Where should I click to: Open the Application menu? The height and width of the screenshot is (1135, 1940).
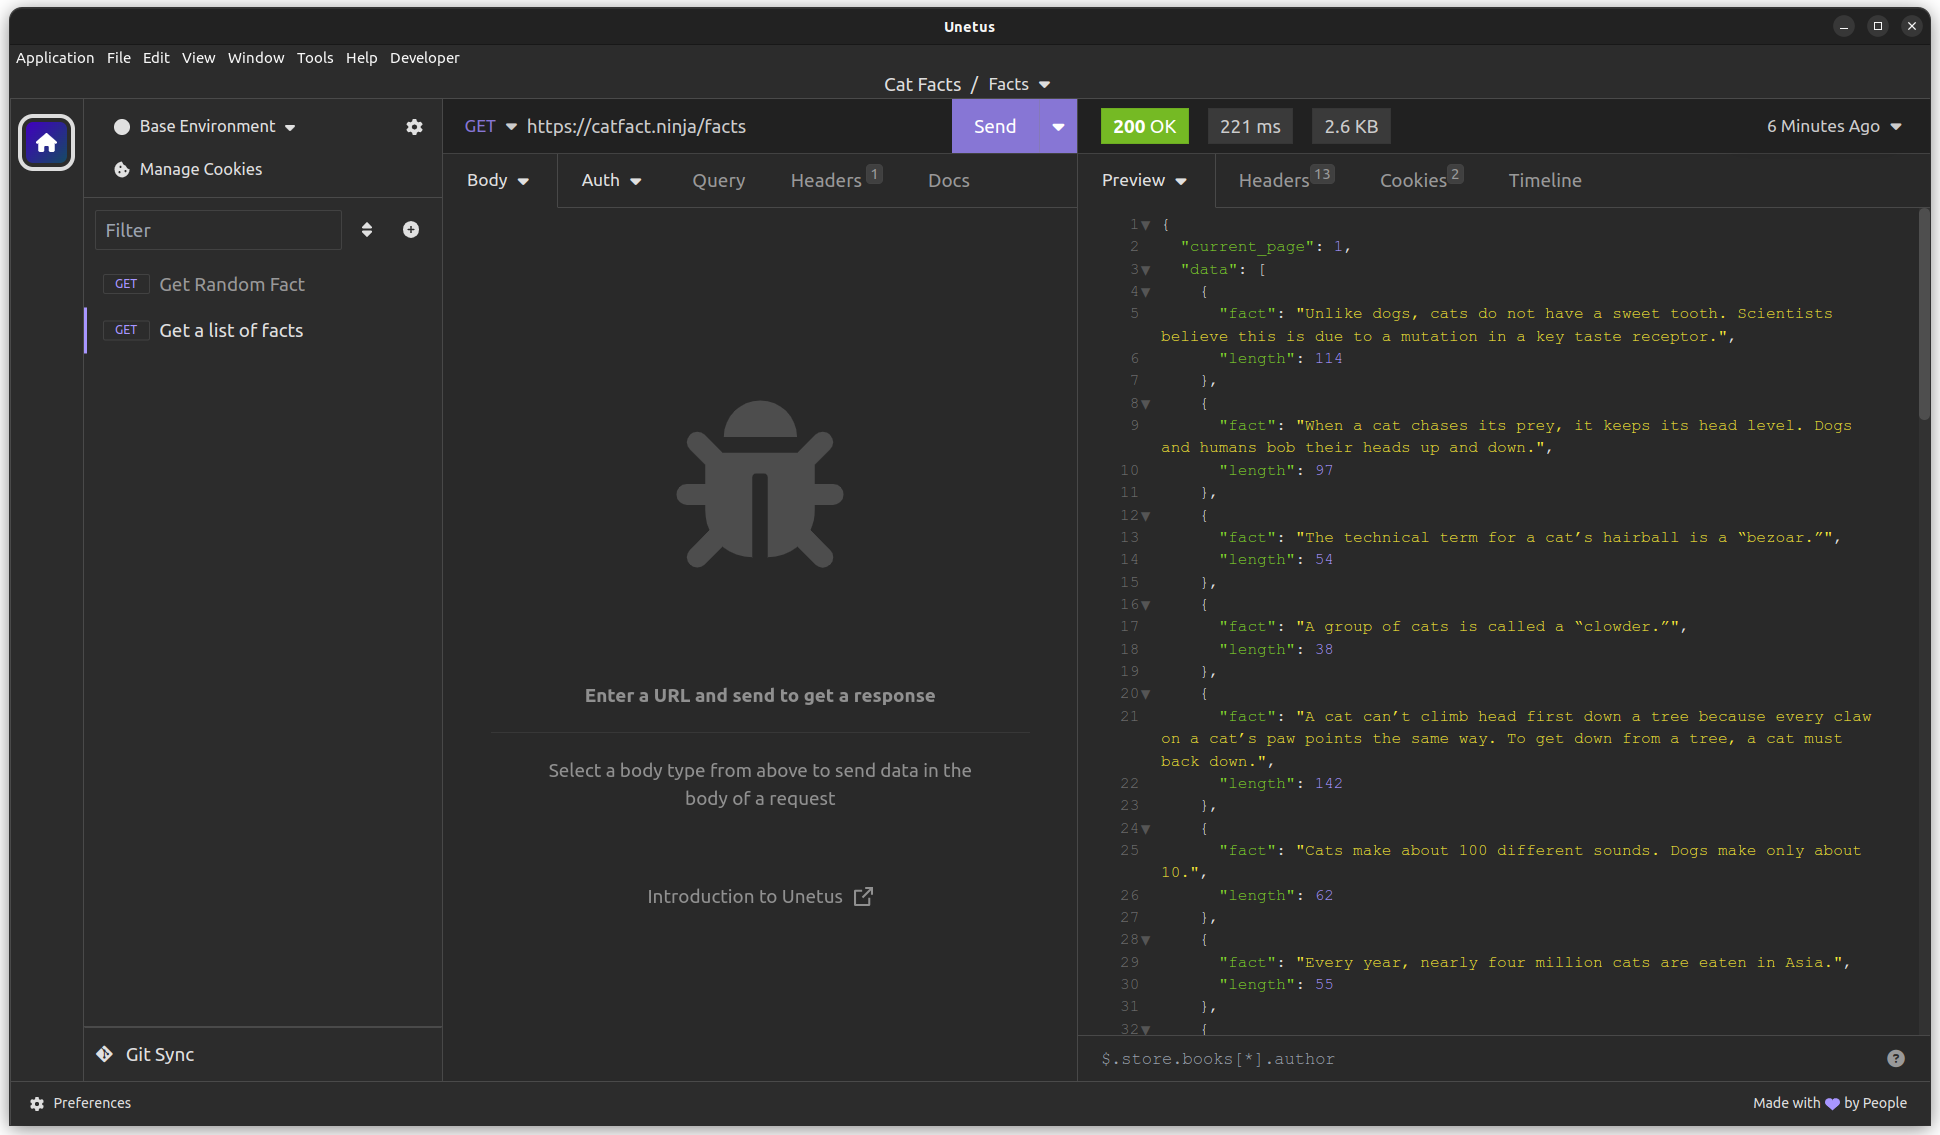pyautogui.click(x=55, y=58)
